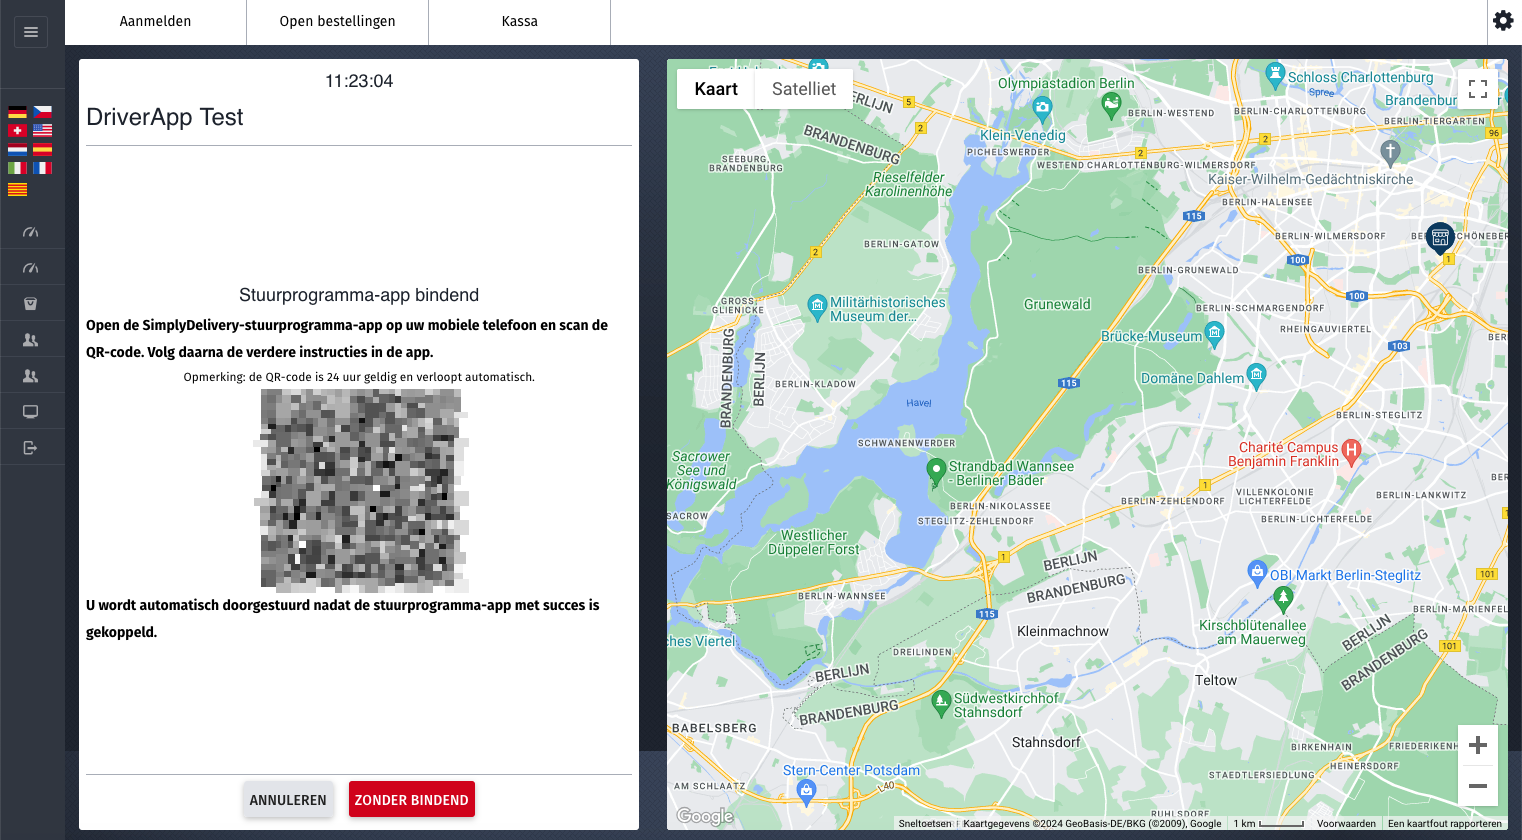
Task: Open the shopping bag orders icon
Action: pos(31,304)
